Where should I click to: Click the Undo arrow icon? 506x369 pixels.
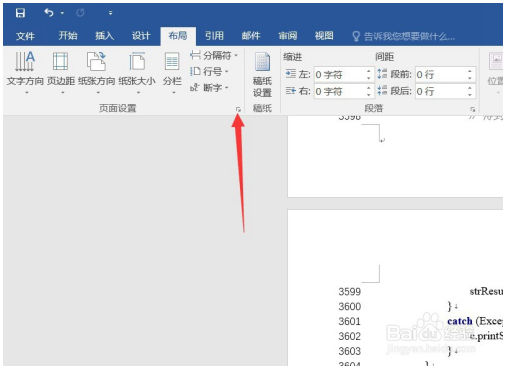[49, 13]
